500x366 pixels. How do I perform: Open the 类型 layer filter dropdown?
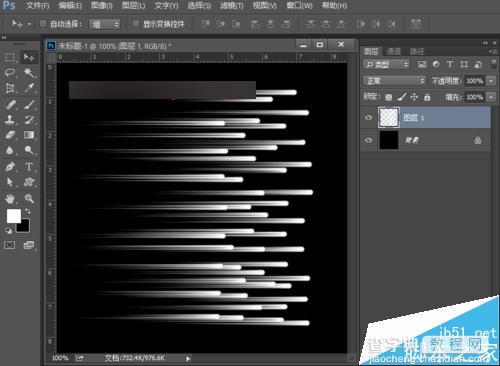386,64
